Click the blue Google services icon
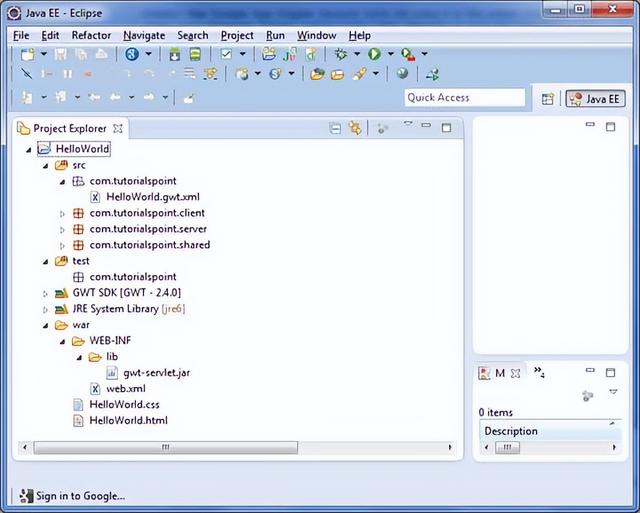This screenshot has height=513, width=640. click(x=132, y=54)
